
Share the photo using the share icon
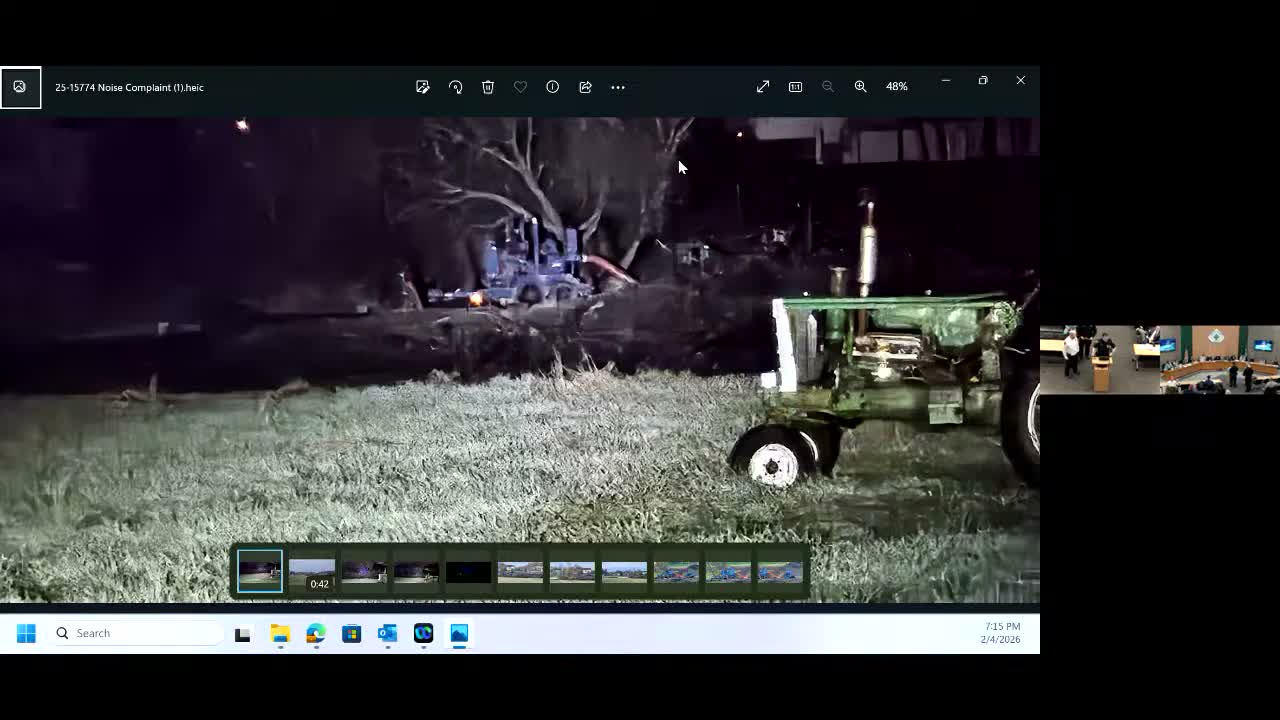click(x=585, y=87)
